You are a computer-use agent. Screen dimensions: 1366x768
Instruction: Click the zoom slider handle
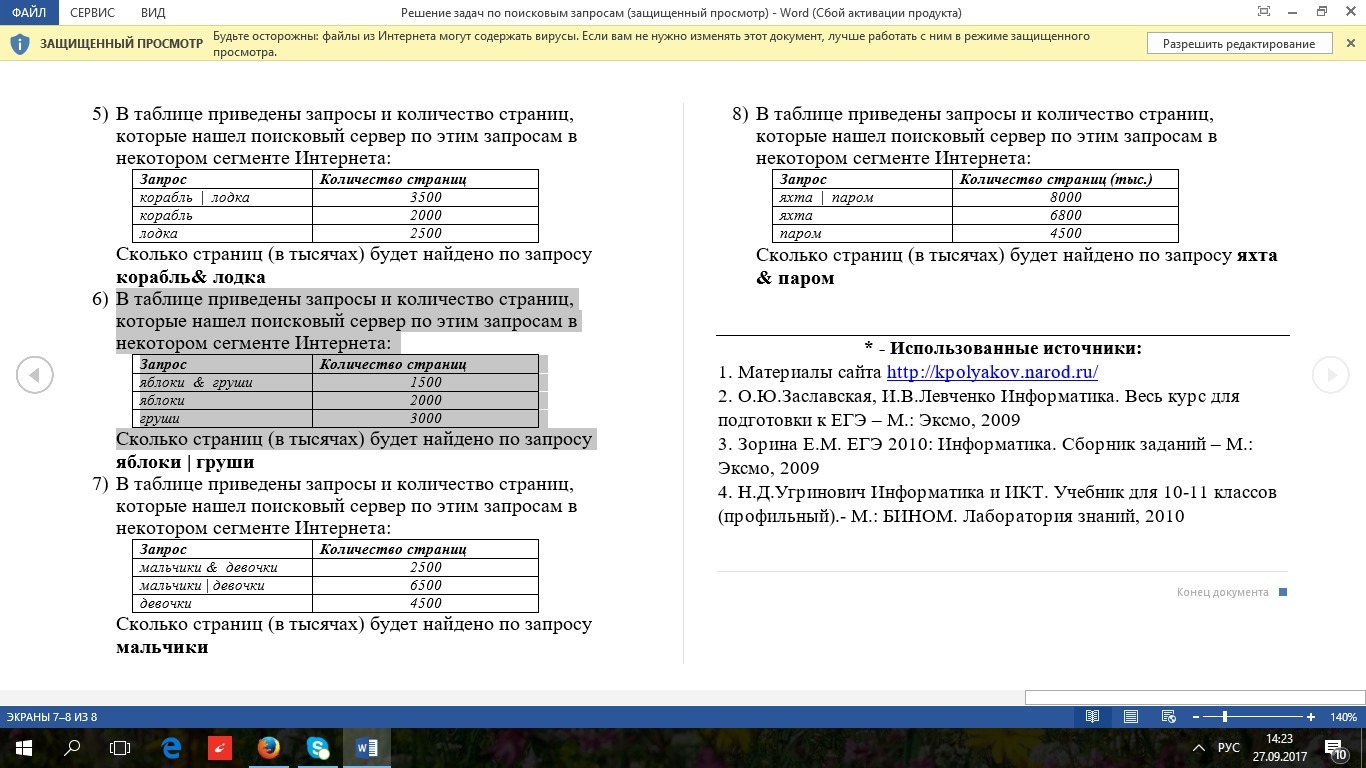click(1225, 716)
